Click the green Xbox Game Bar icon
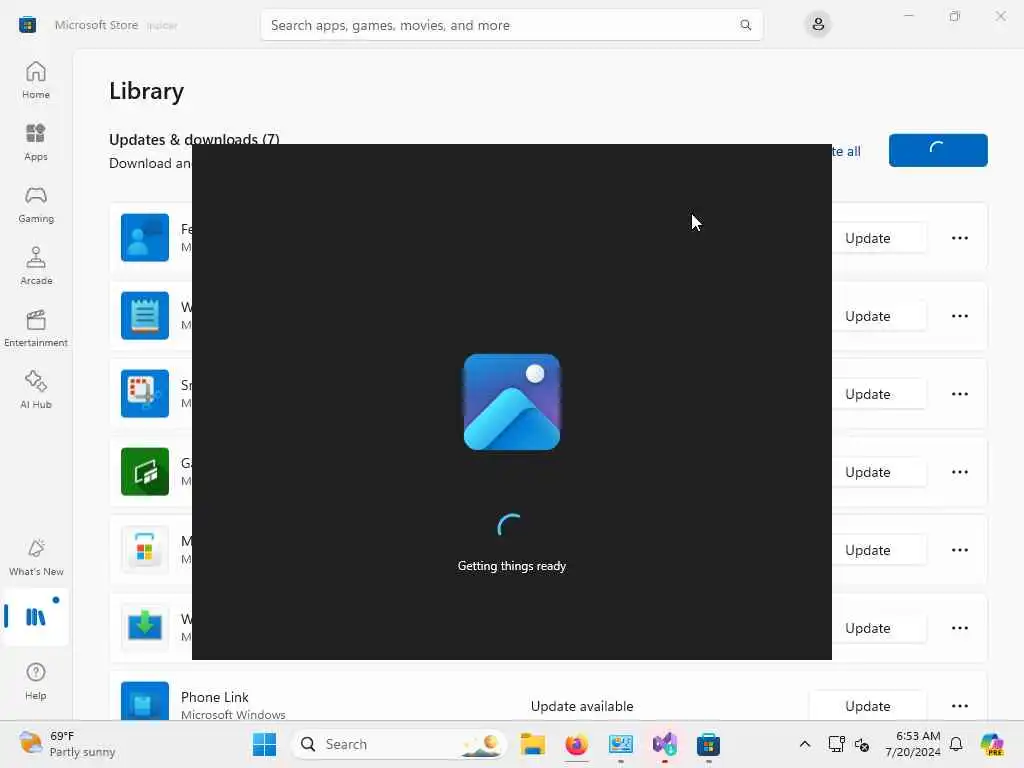Image resolution: width=1024 pixels, height=768 pixels. pyautogui.click(x=145, y=472)
